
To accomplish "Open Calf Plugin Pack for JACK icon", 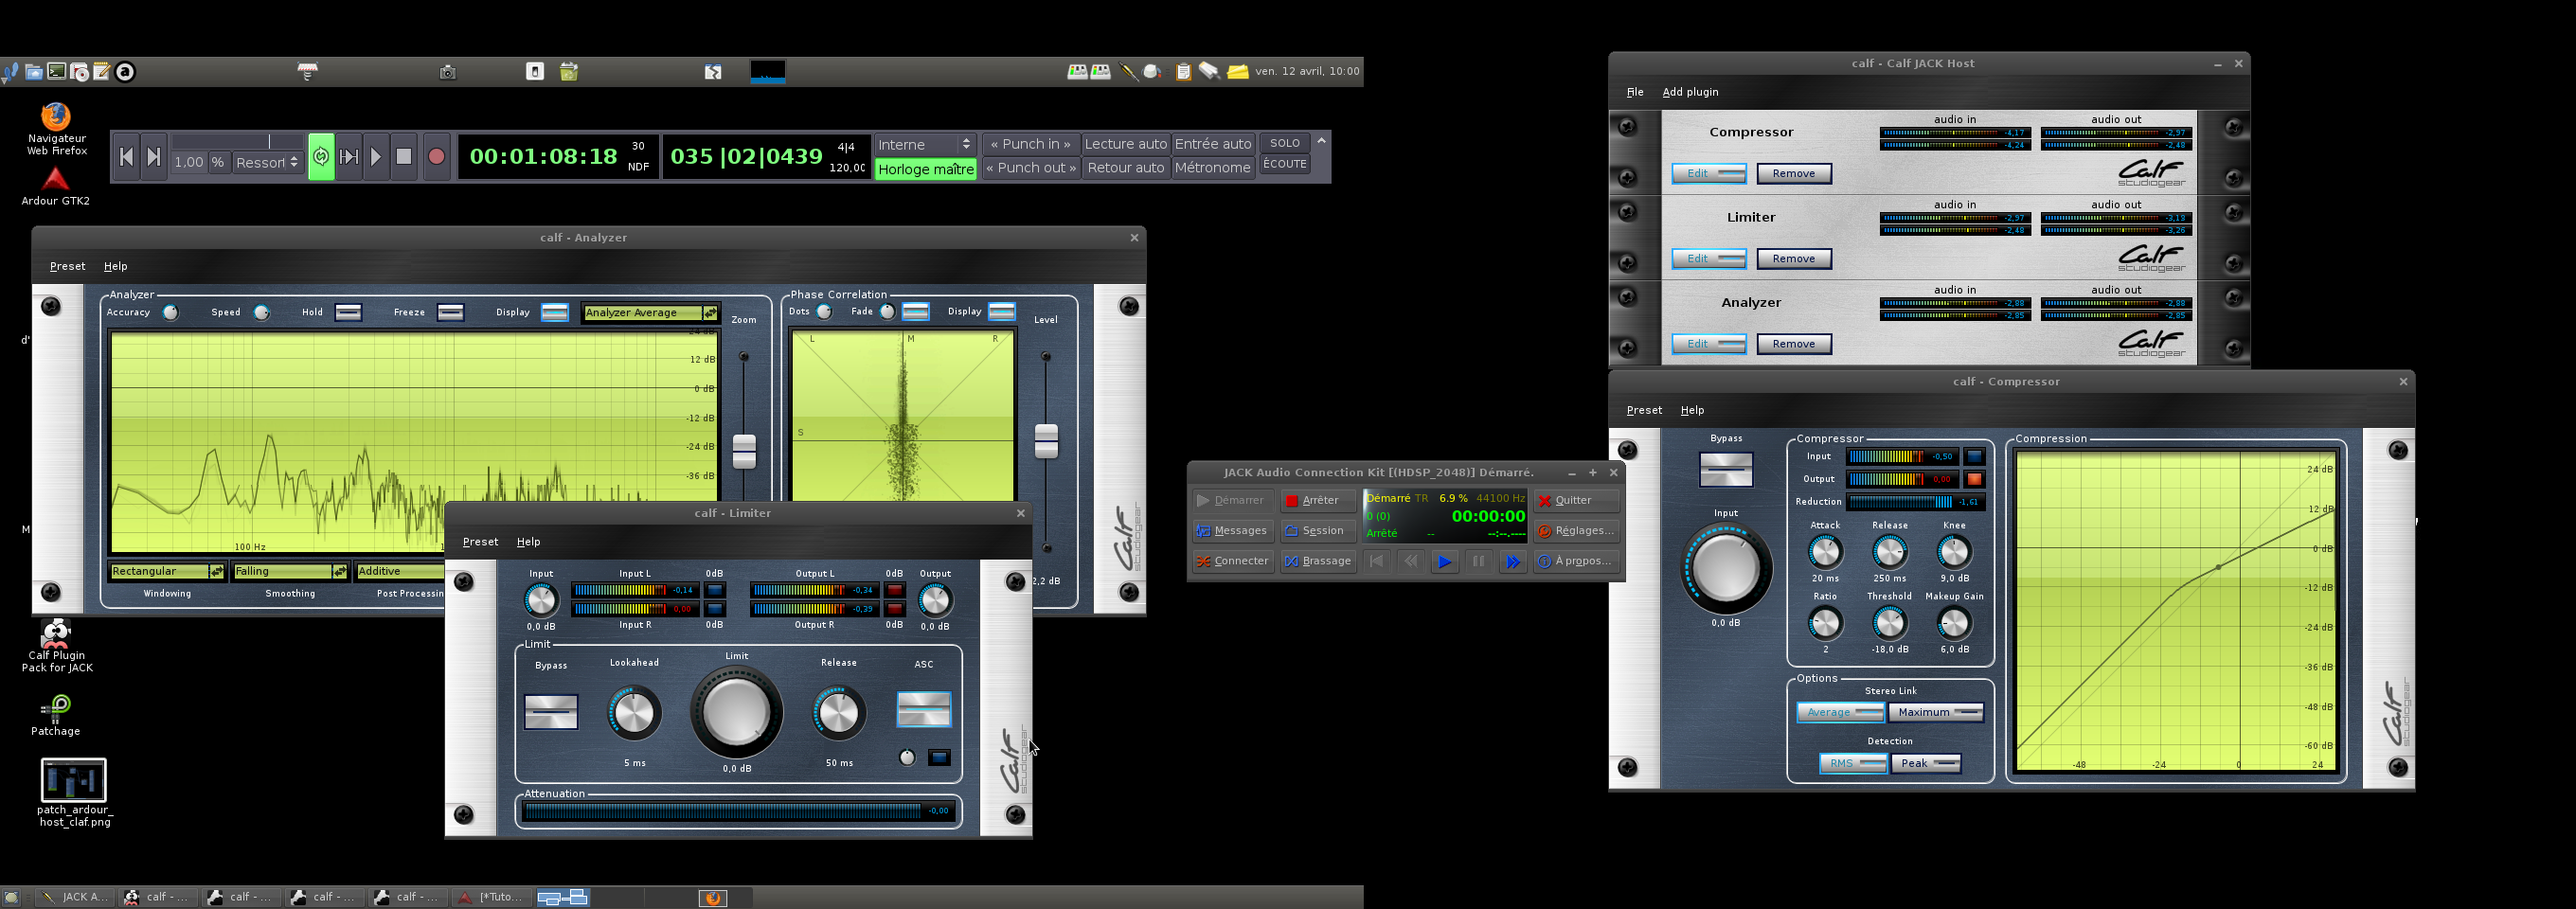I will coord(57,646).
